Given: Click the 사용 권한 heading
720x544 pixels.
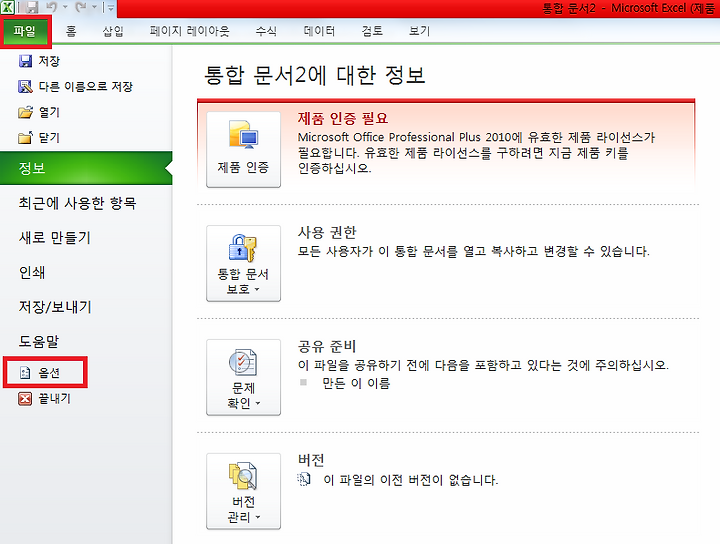Looking at the screenshot, I should (327, 232).
